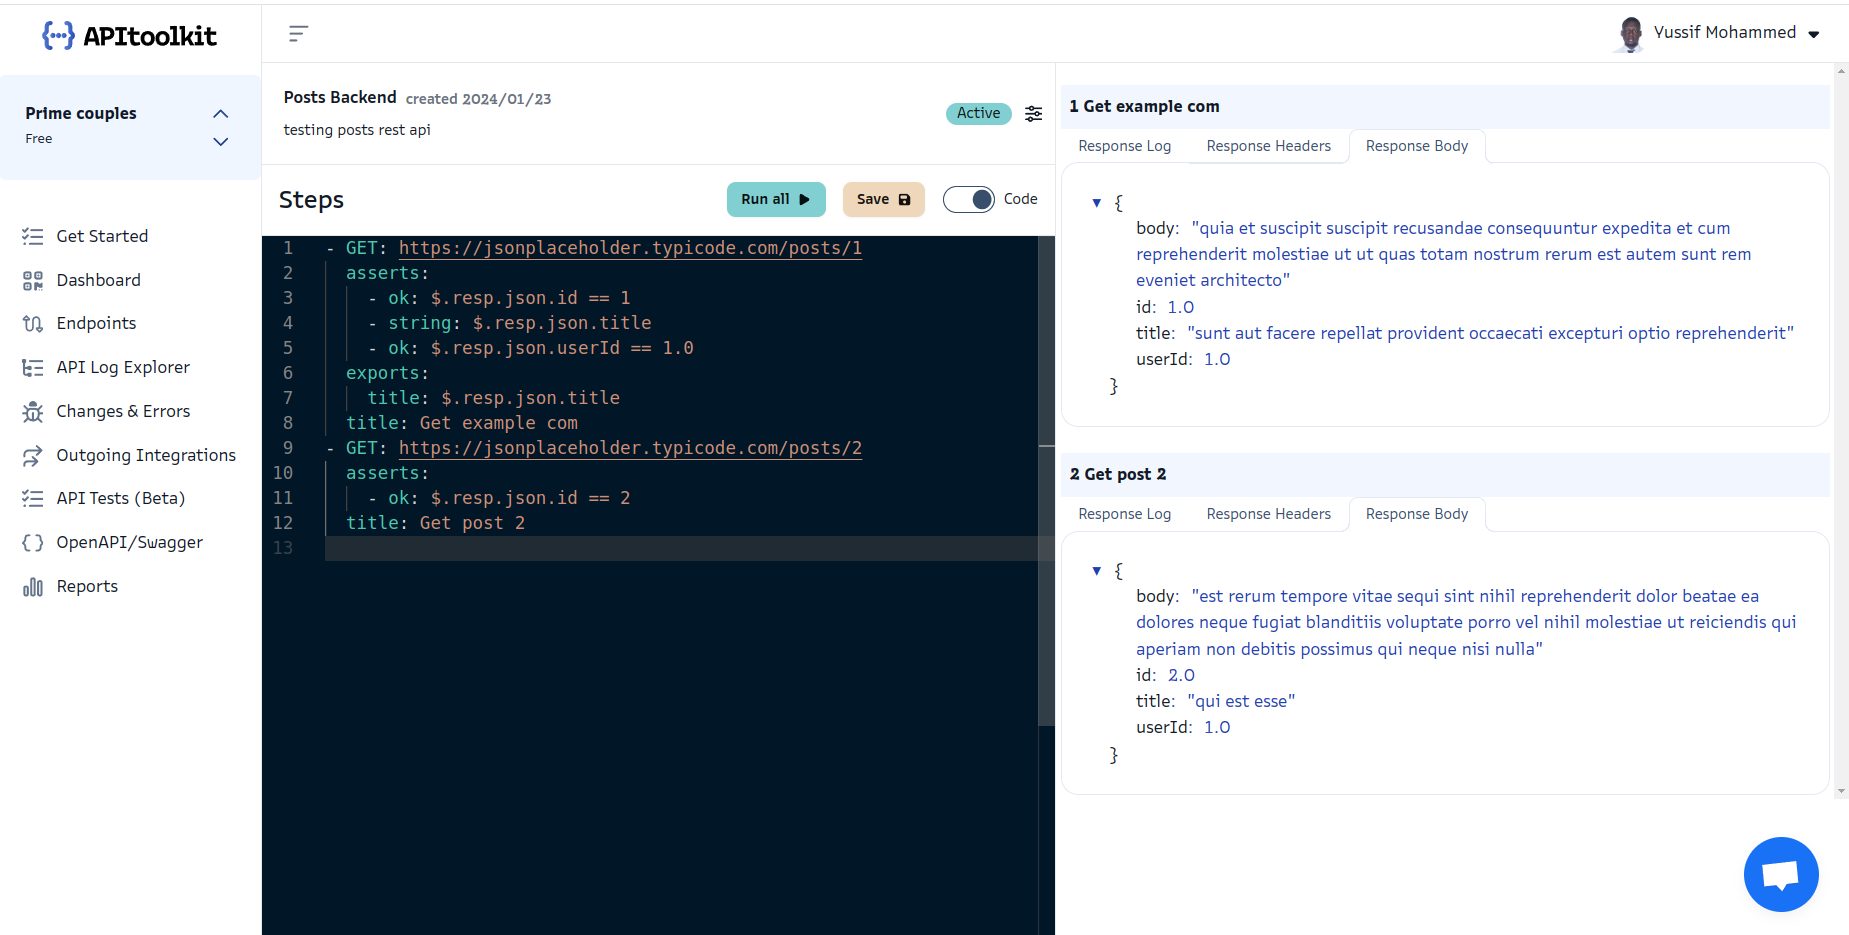The height and width of the screenshot is (935, 1849).
Task: Click the code editor vertical scrollbar
Action: (1046, 480)
